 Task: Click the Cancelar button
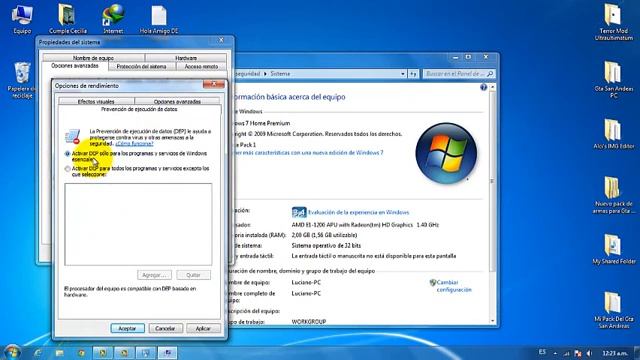[165, 328]
